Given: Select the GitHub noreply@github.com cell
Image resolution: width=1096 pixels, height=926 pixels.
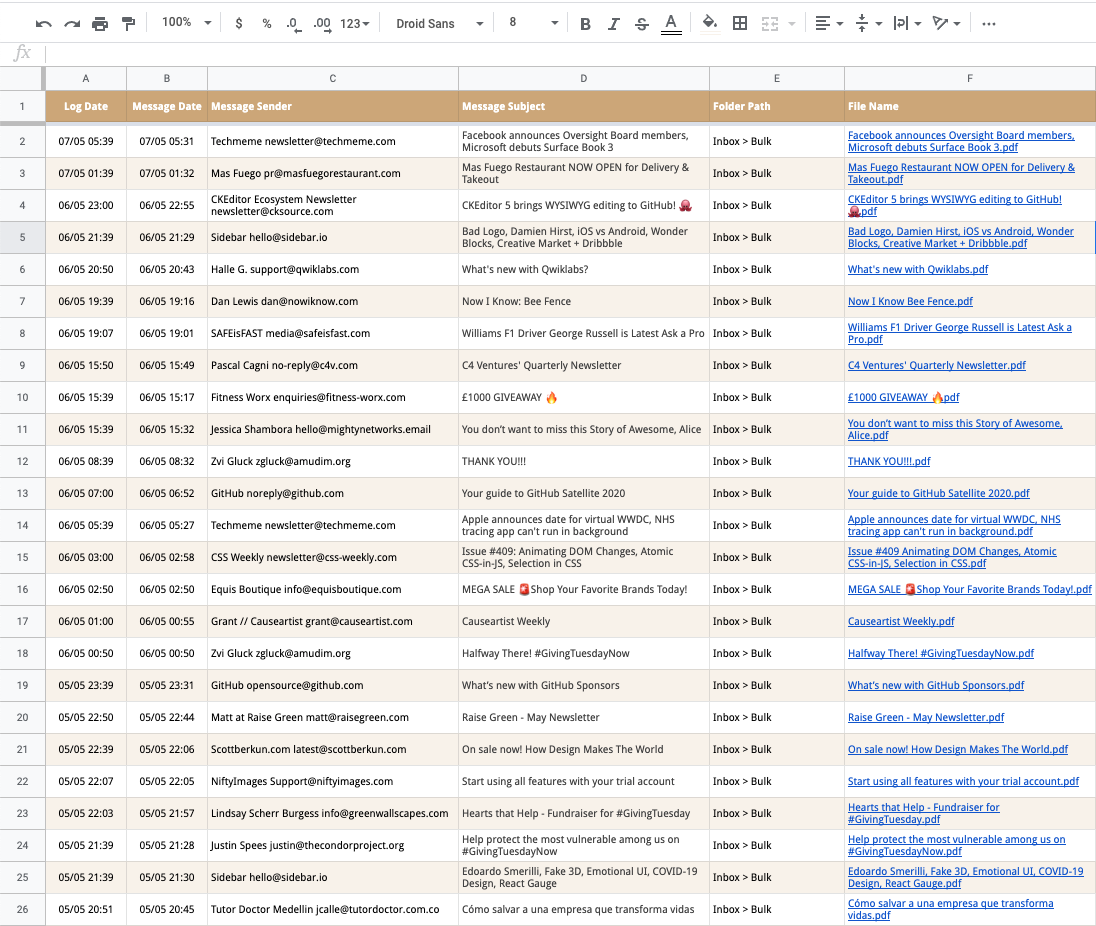Looking at the screenshot, I should click(333, 494).
